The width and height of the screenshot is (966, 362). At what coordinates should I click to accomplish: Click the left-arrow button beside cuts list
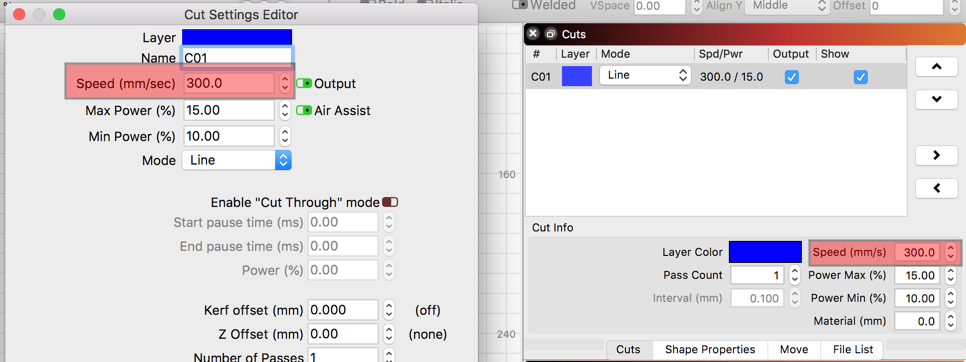point(936,188)
